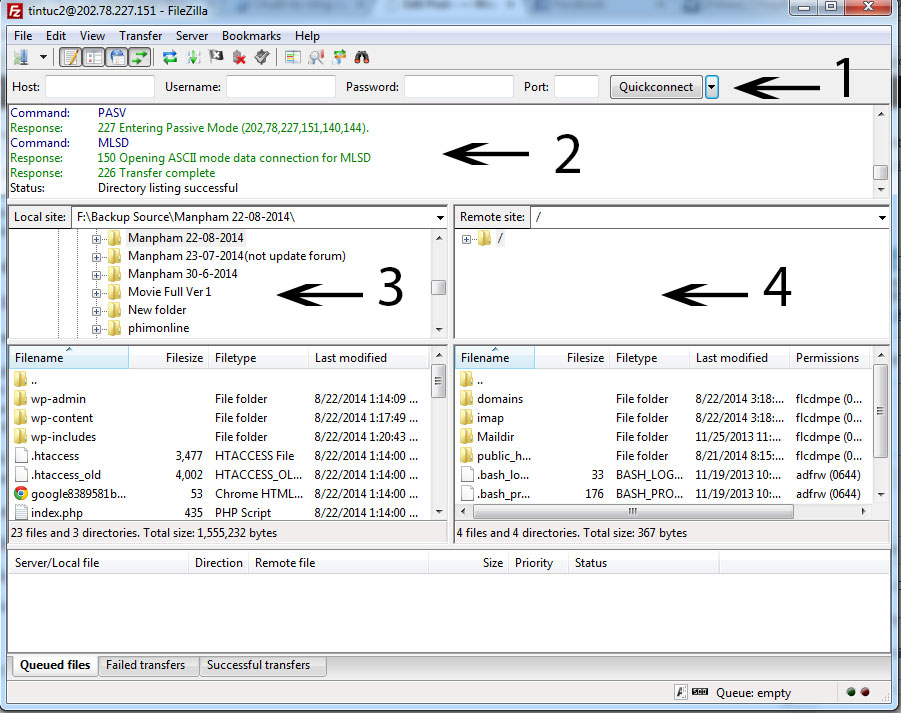The width and height of the screenshot is (901, 713).
Task: Open the Quickconnect history dropdown
Action: [712, 87]
